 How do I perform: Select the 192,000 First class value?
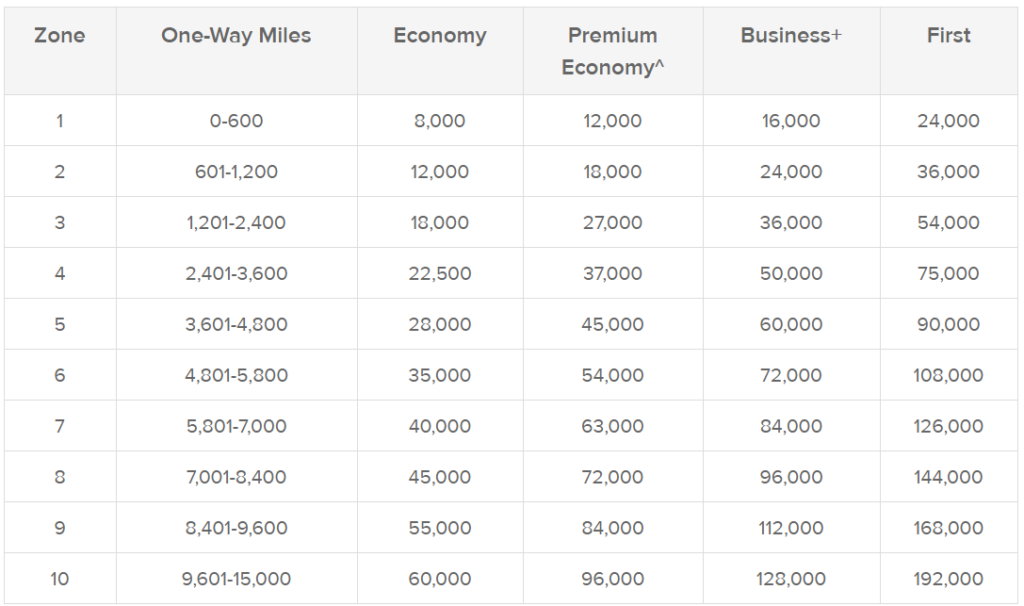[948, 579]
